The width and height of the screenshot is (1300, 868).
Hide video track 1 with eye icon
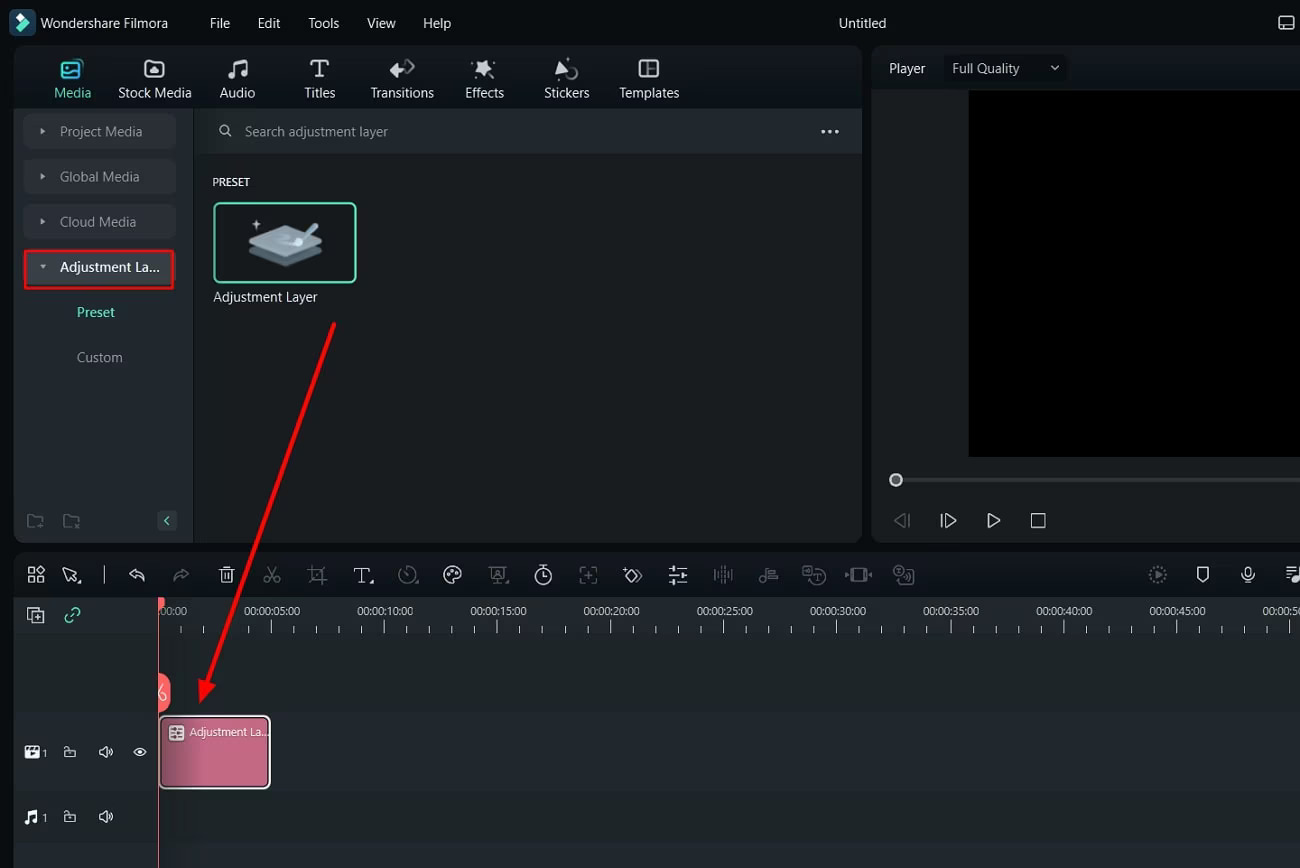[x=140, y=752]
